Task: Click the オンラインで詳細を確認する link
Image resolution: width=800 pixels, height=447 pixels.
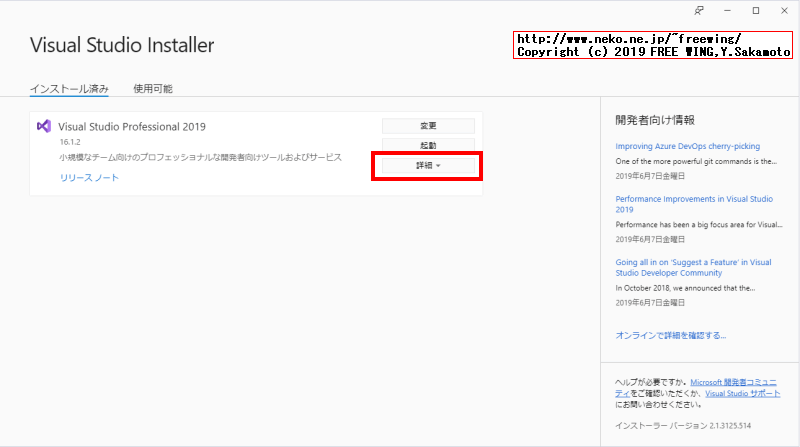Action: (x=670, y=335)
